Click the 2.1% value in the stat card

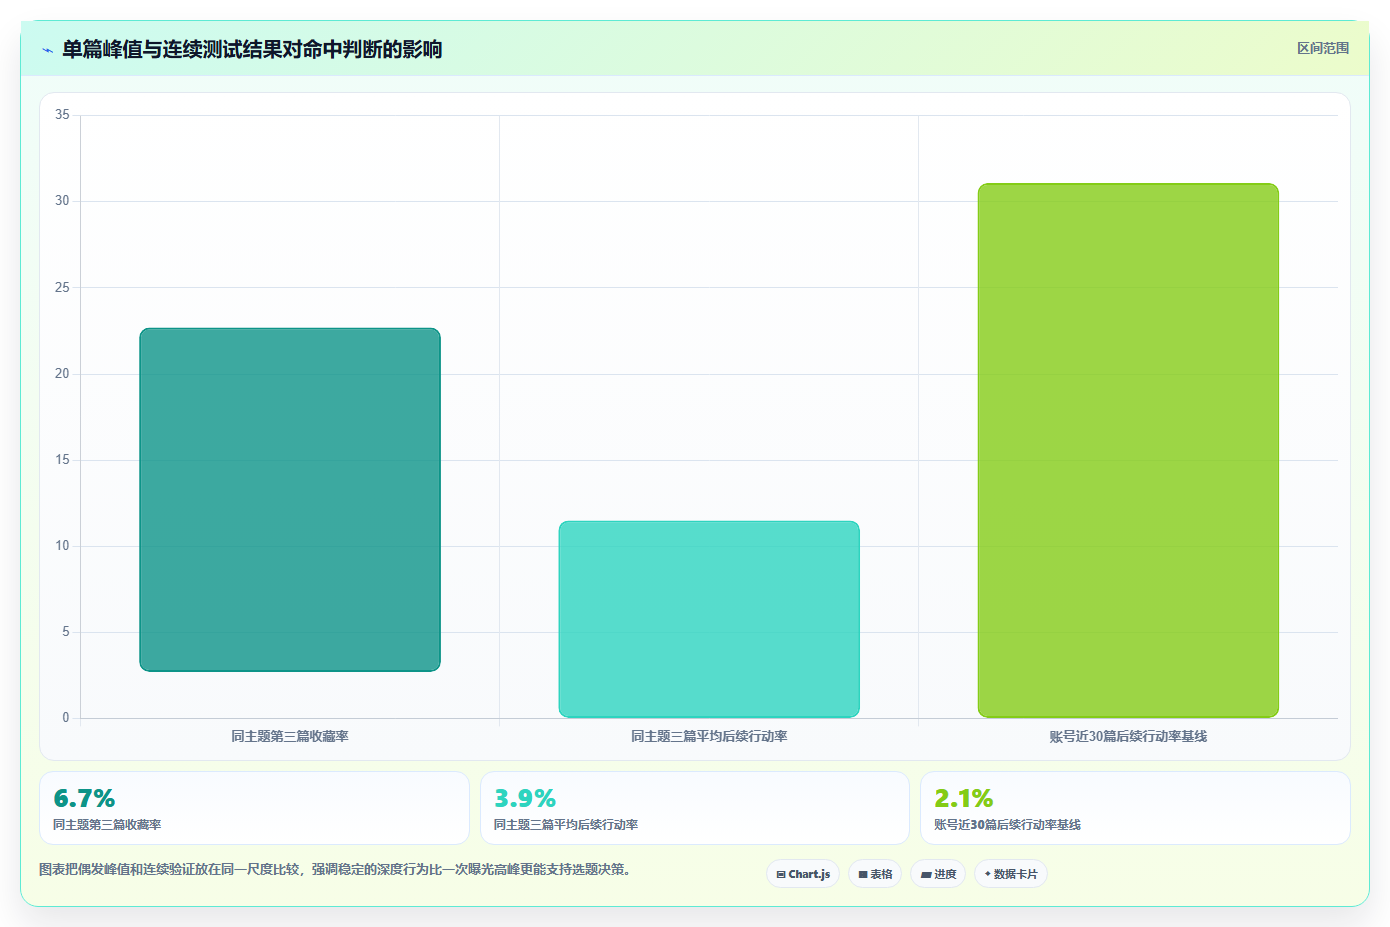964,798
